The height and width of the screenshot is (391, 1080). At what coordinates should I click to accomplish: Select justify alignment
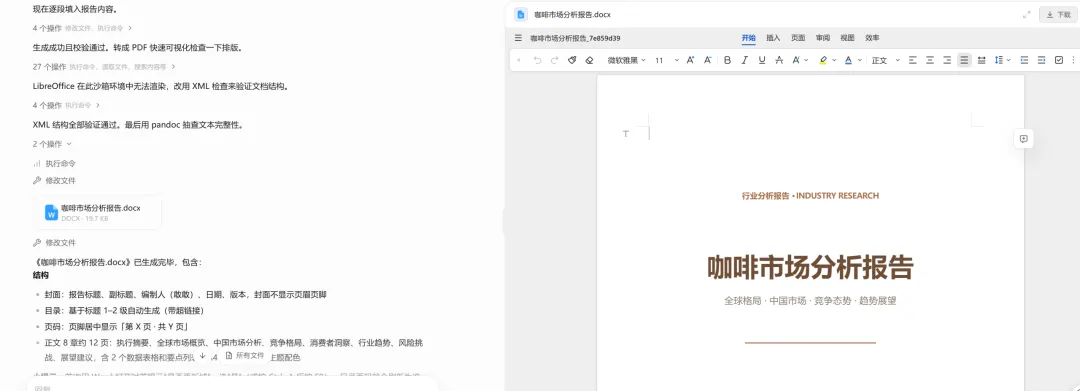(x=964, y=61)
